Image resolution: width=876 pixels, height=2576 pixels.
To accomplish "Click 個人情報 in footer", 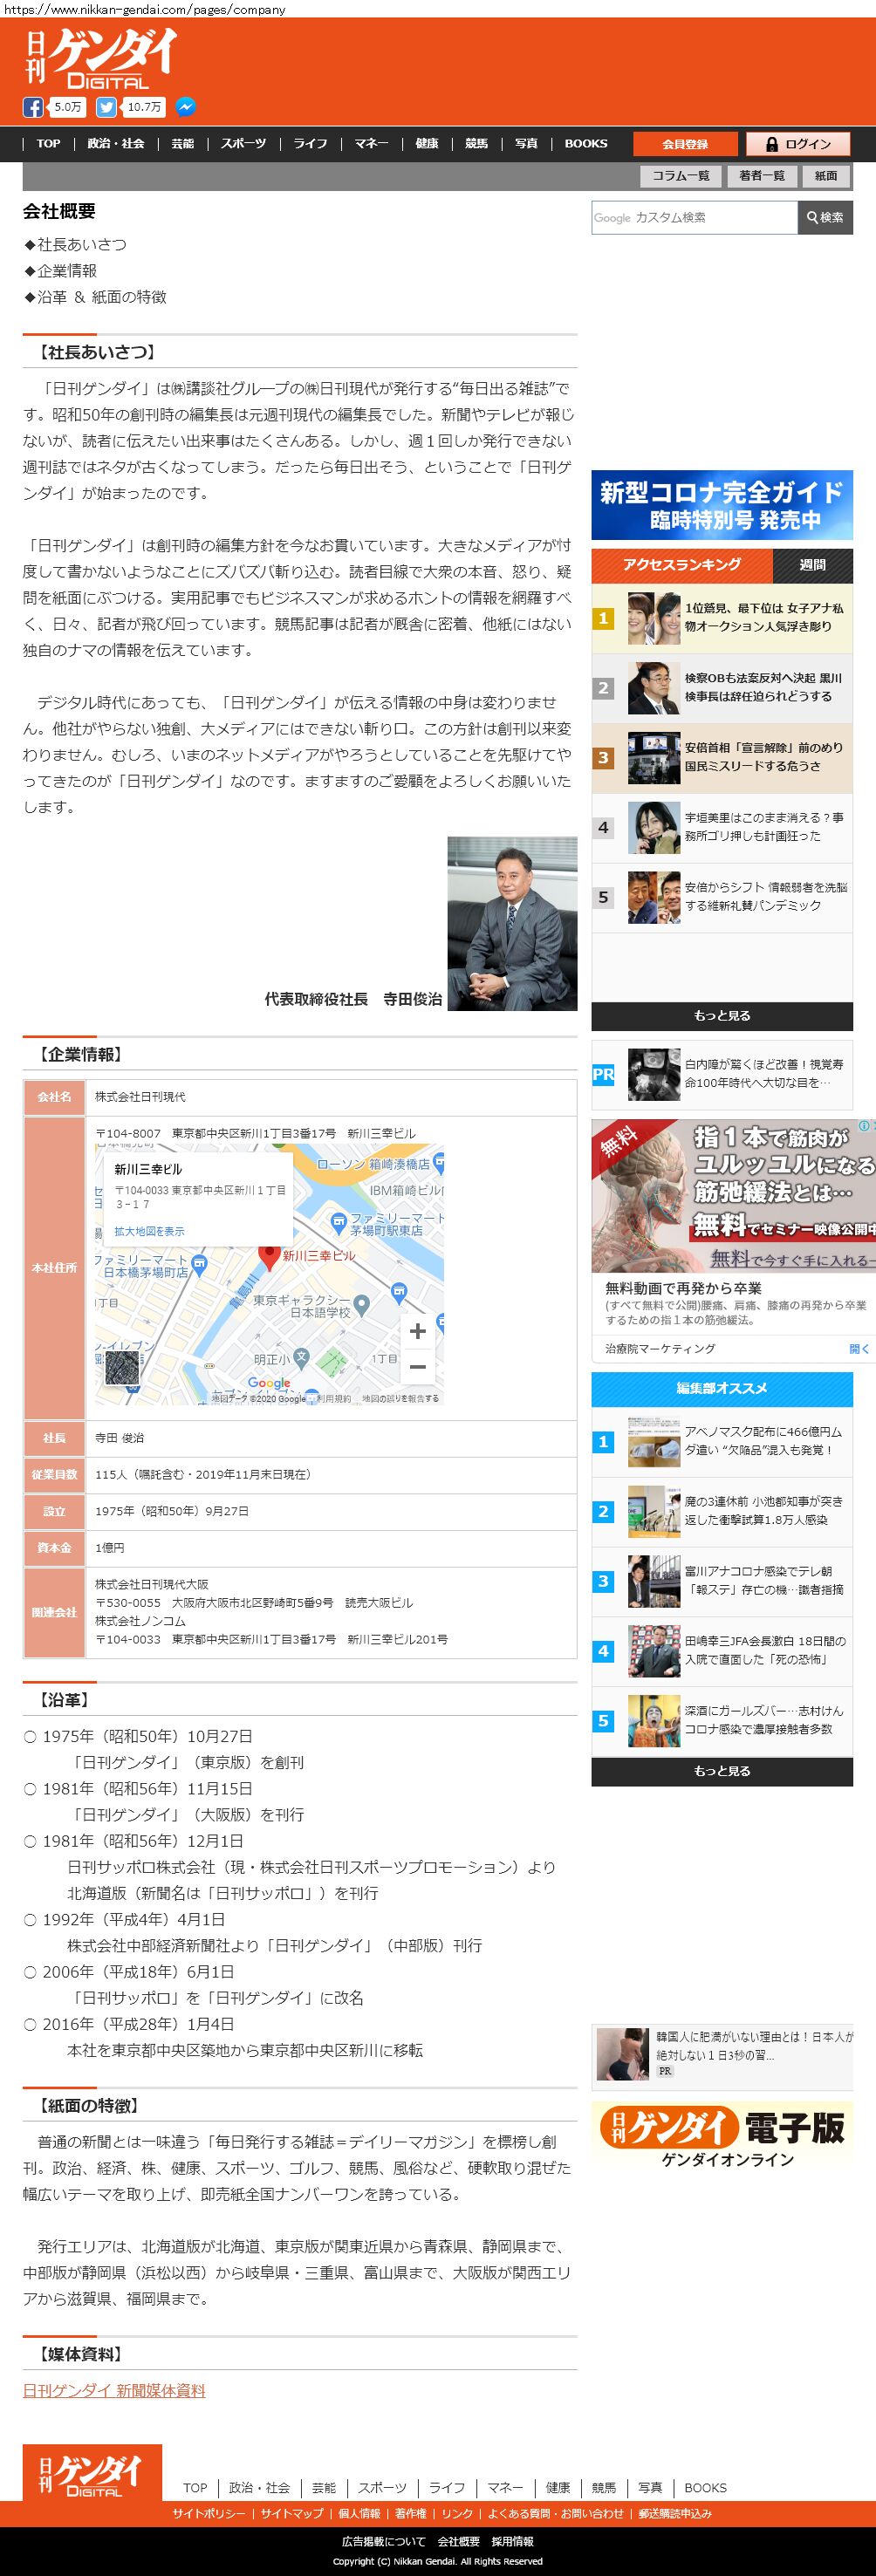I will pos(359,2514).
